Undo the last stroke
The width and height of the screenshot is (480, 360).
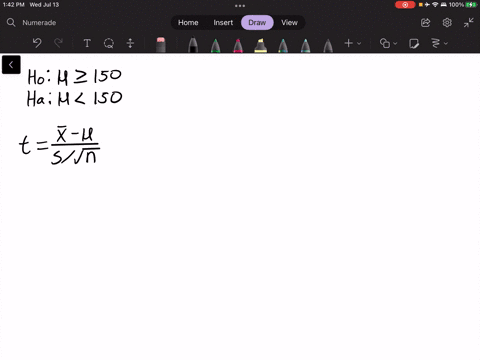(x=37, y=43)
